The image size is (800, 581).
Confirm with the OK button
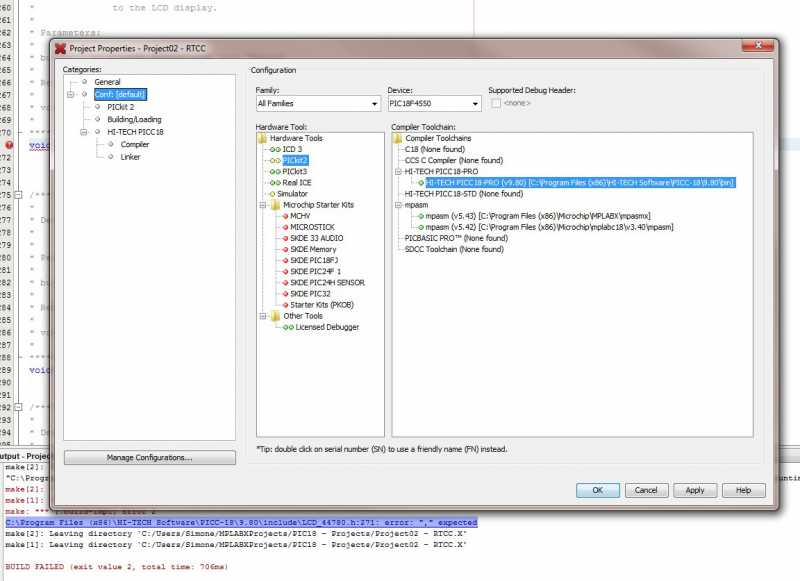click(x=597, y=490)
